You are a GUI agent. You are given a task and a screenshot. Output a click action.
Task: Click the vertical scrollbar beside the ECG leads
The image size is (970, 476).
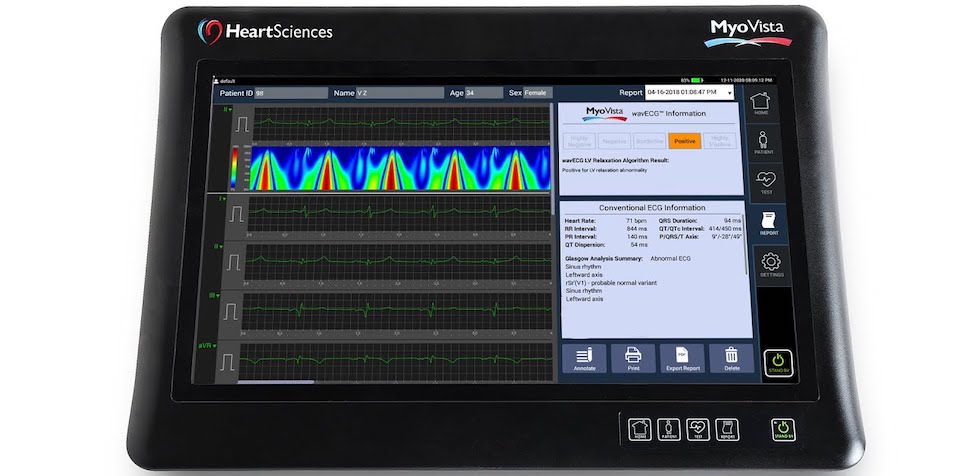[552, 158]
